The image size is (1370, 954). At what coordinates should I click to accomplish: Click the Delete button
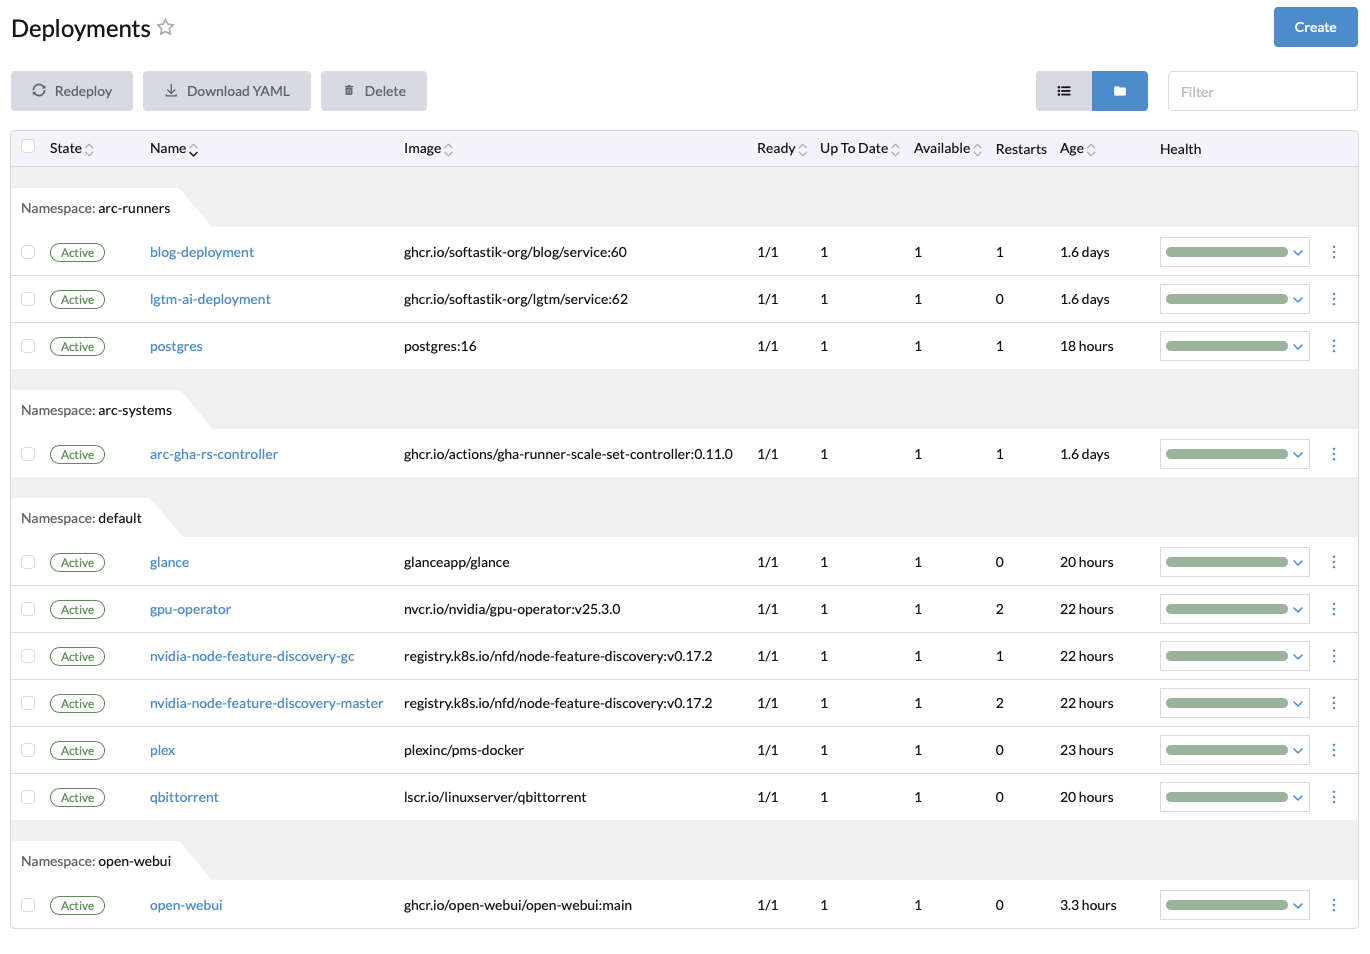pos(374,91)
